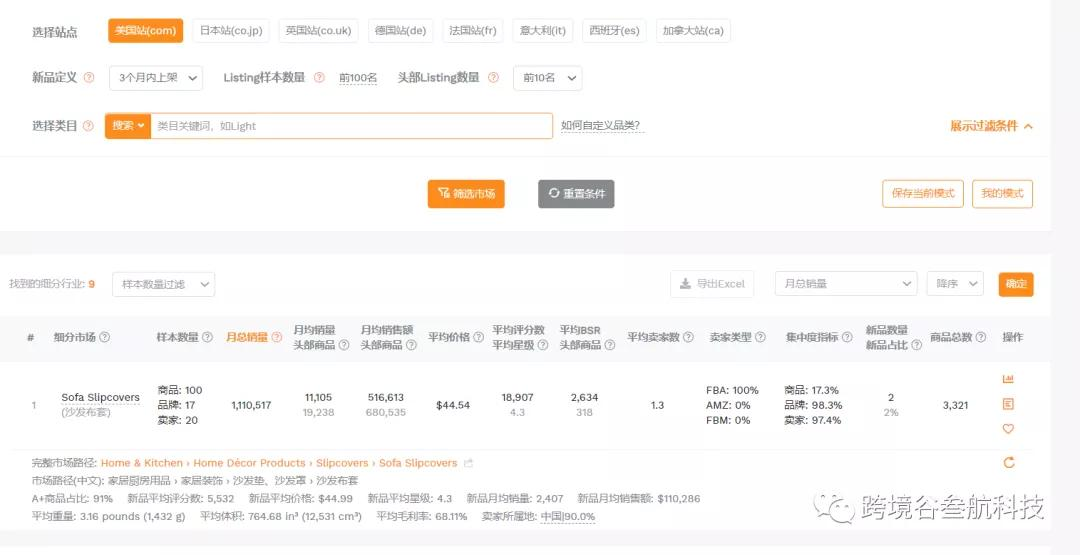The height and width of the screenshot is (555, 1080).
Task: Click the help icon next to 选择类目
Action: pyautogui.click(x=89, y=126)
